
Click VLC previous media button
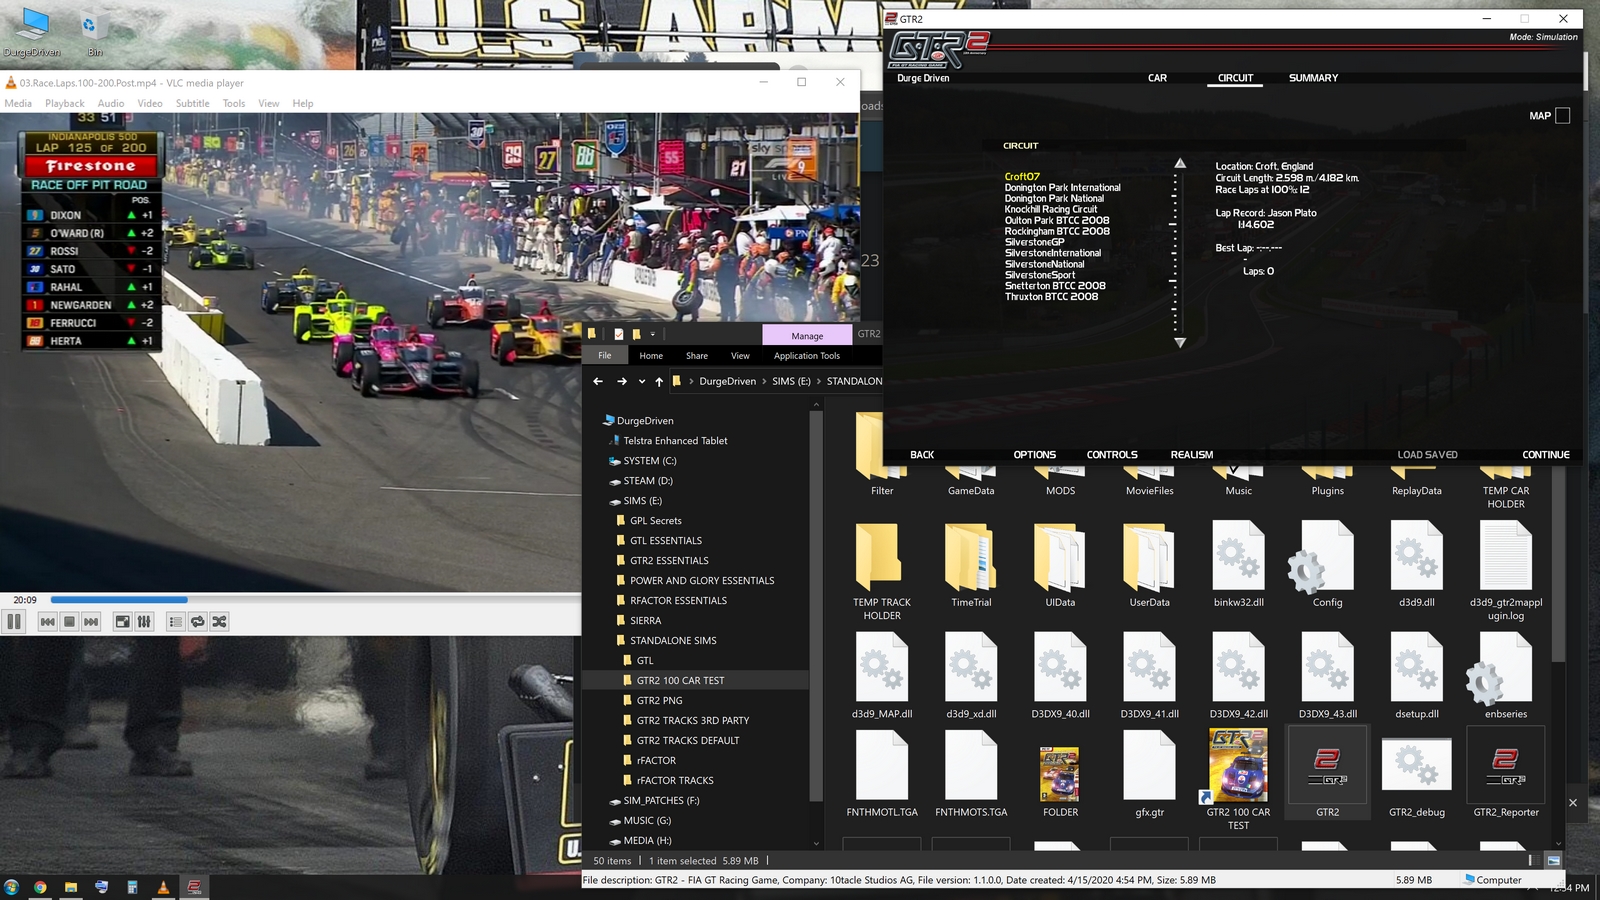click(47, 622)
